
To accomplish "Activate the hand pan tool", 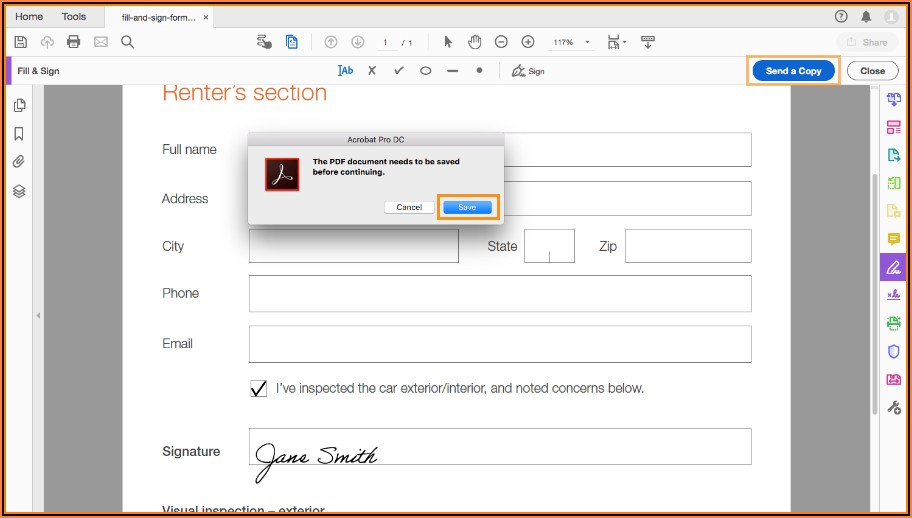I will tap(475, 42).
